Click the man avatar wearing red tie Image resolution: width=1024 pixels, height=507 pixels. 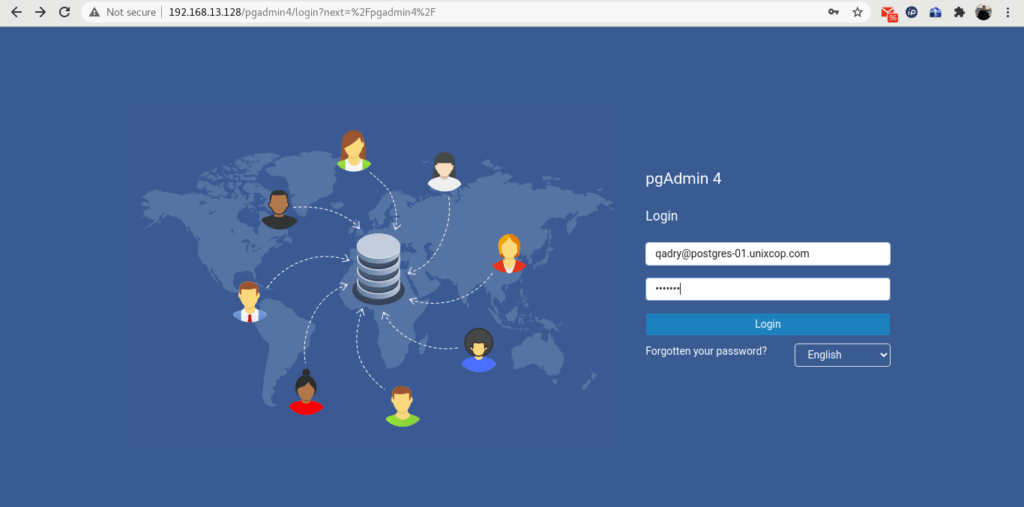coord(249,302)
